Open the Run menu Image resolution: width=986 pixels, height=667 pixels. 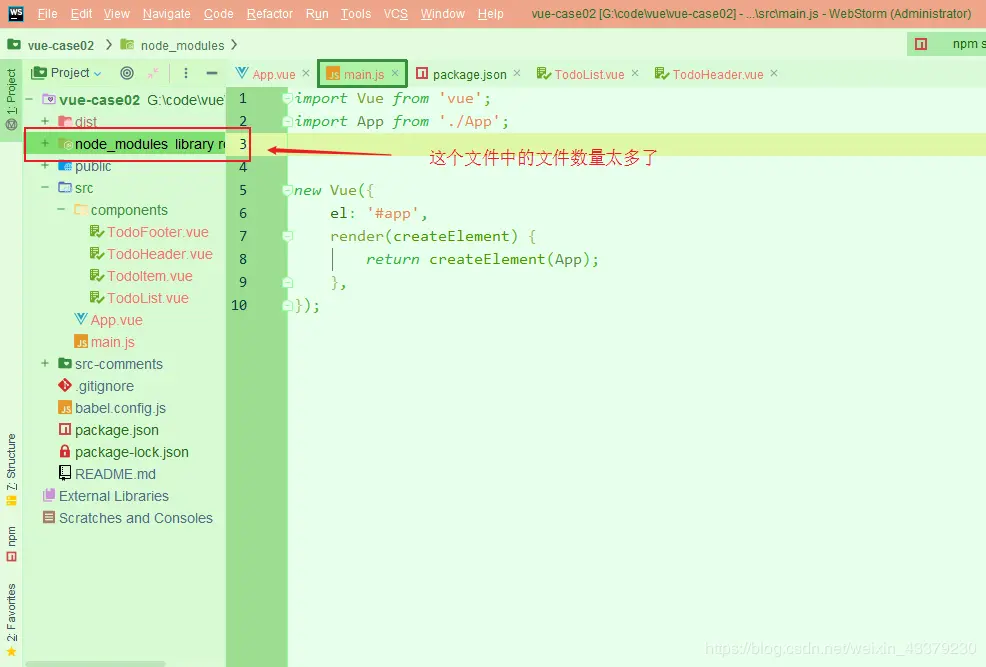(x=317, y=13)
